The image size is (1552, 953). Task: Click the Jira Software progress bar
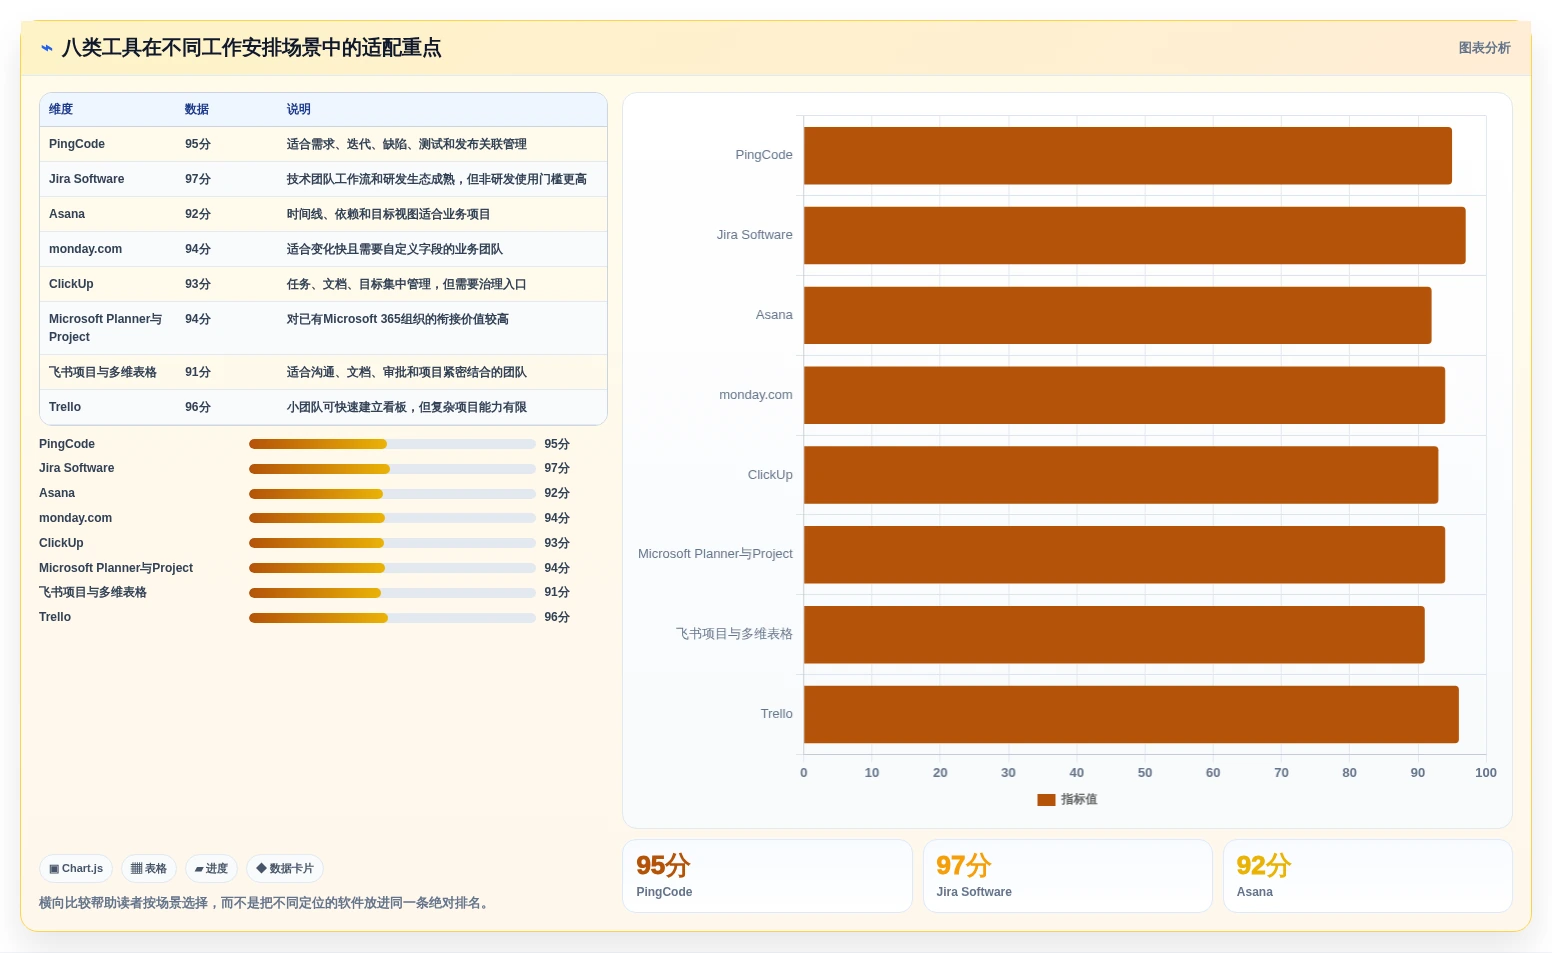(x=392, y=469)
